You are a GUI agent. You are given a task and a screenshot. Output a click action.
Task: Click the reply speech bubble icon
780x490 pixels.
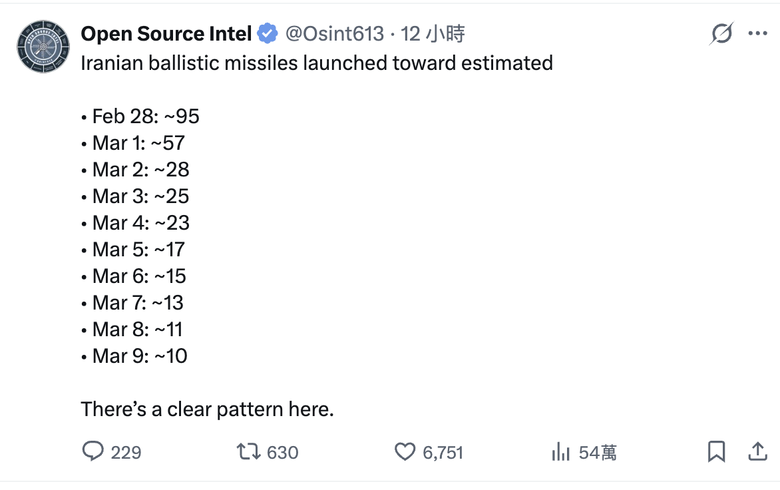[x=93, y=451]
